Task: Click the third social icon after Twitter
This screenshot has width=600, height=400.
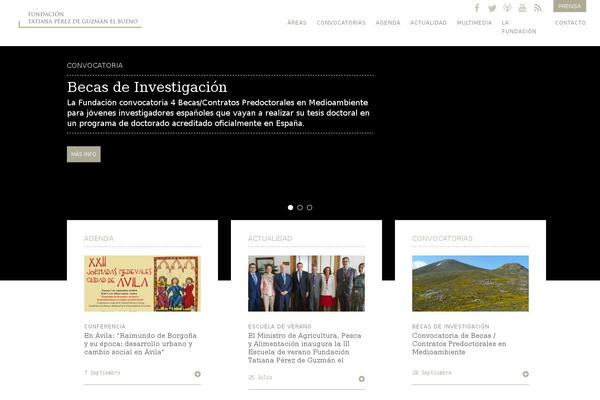Action: [x=507, y=8]
